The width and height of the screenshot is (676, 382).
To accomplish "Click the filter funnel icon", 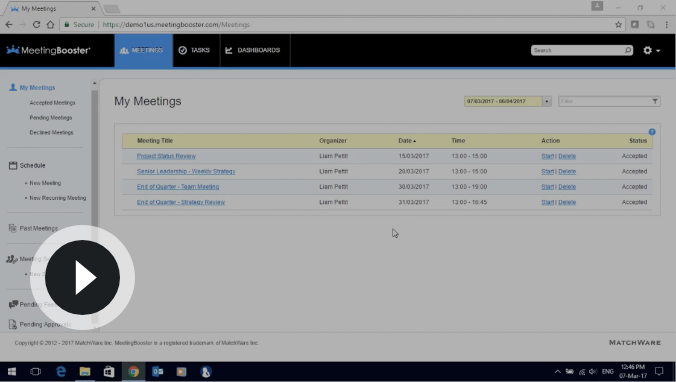I will pos(655,101).
